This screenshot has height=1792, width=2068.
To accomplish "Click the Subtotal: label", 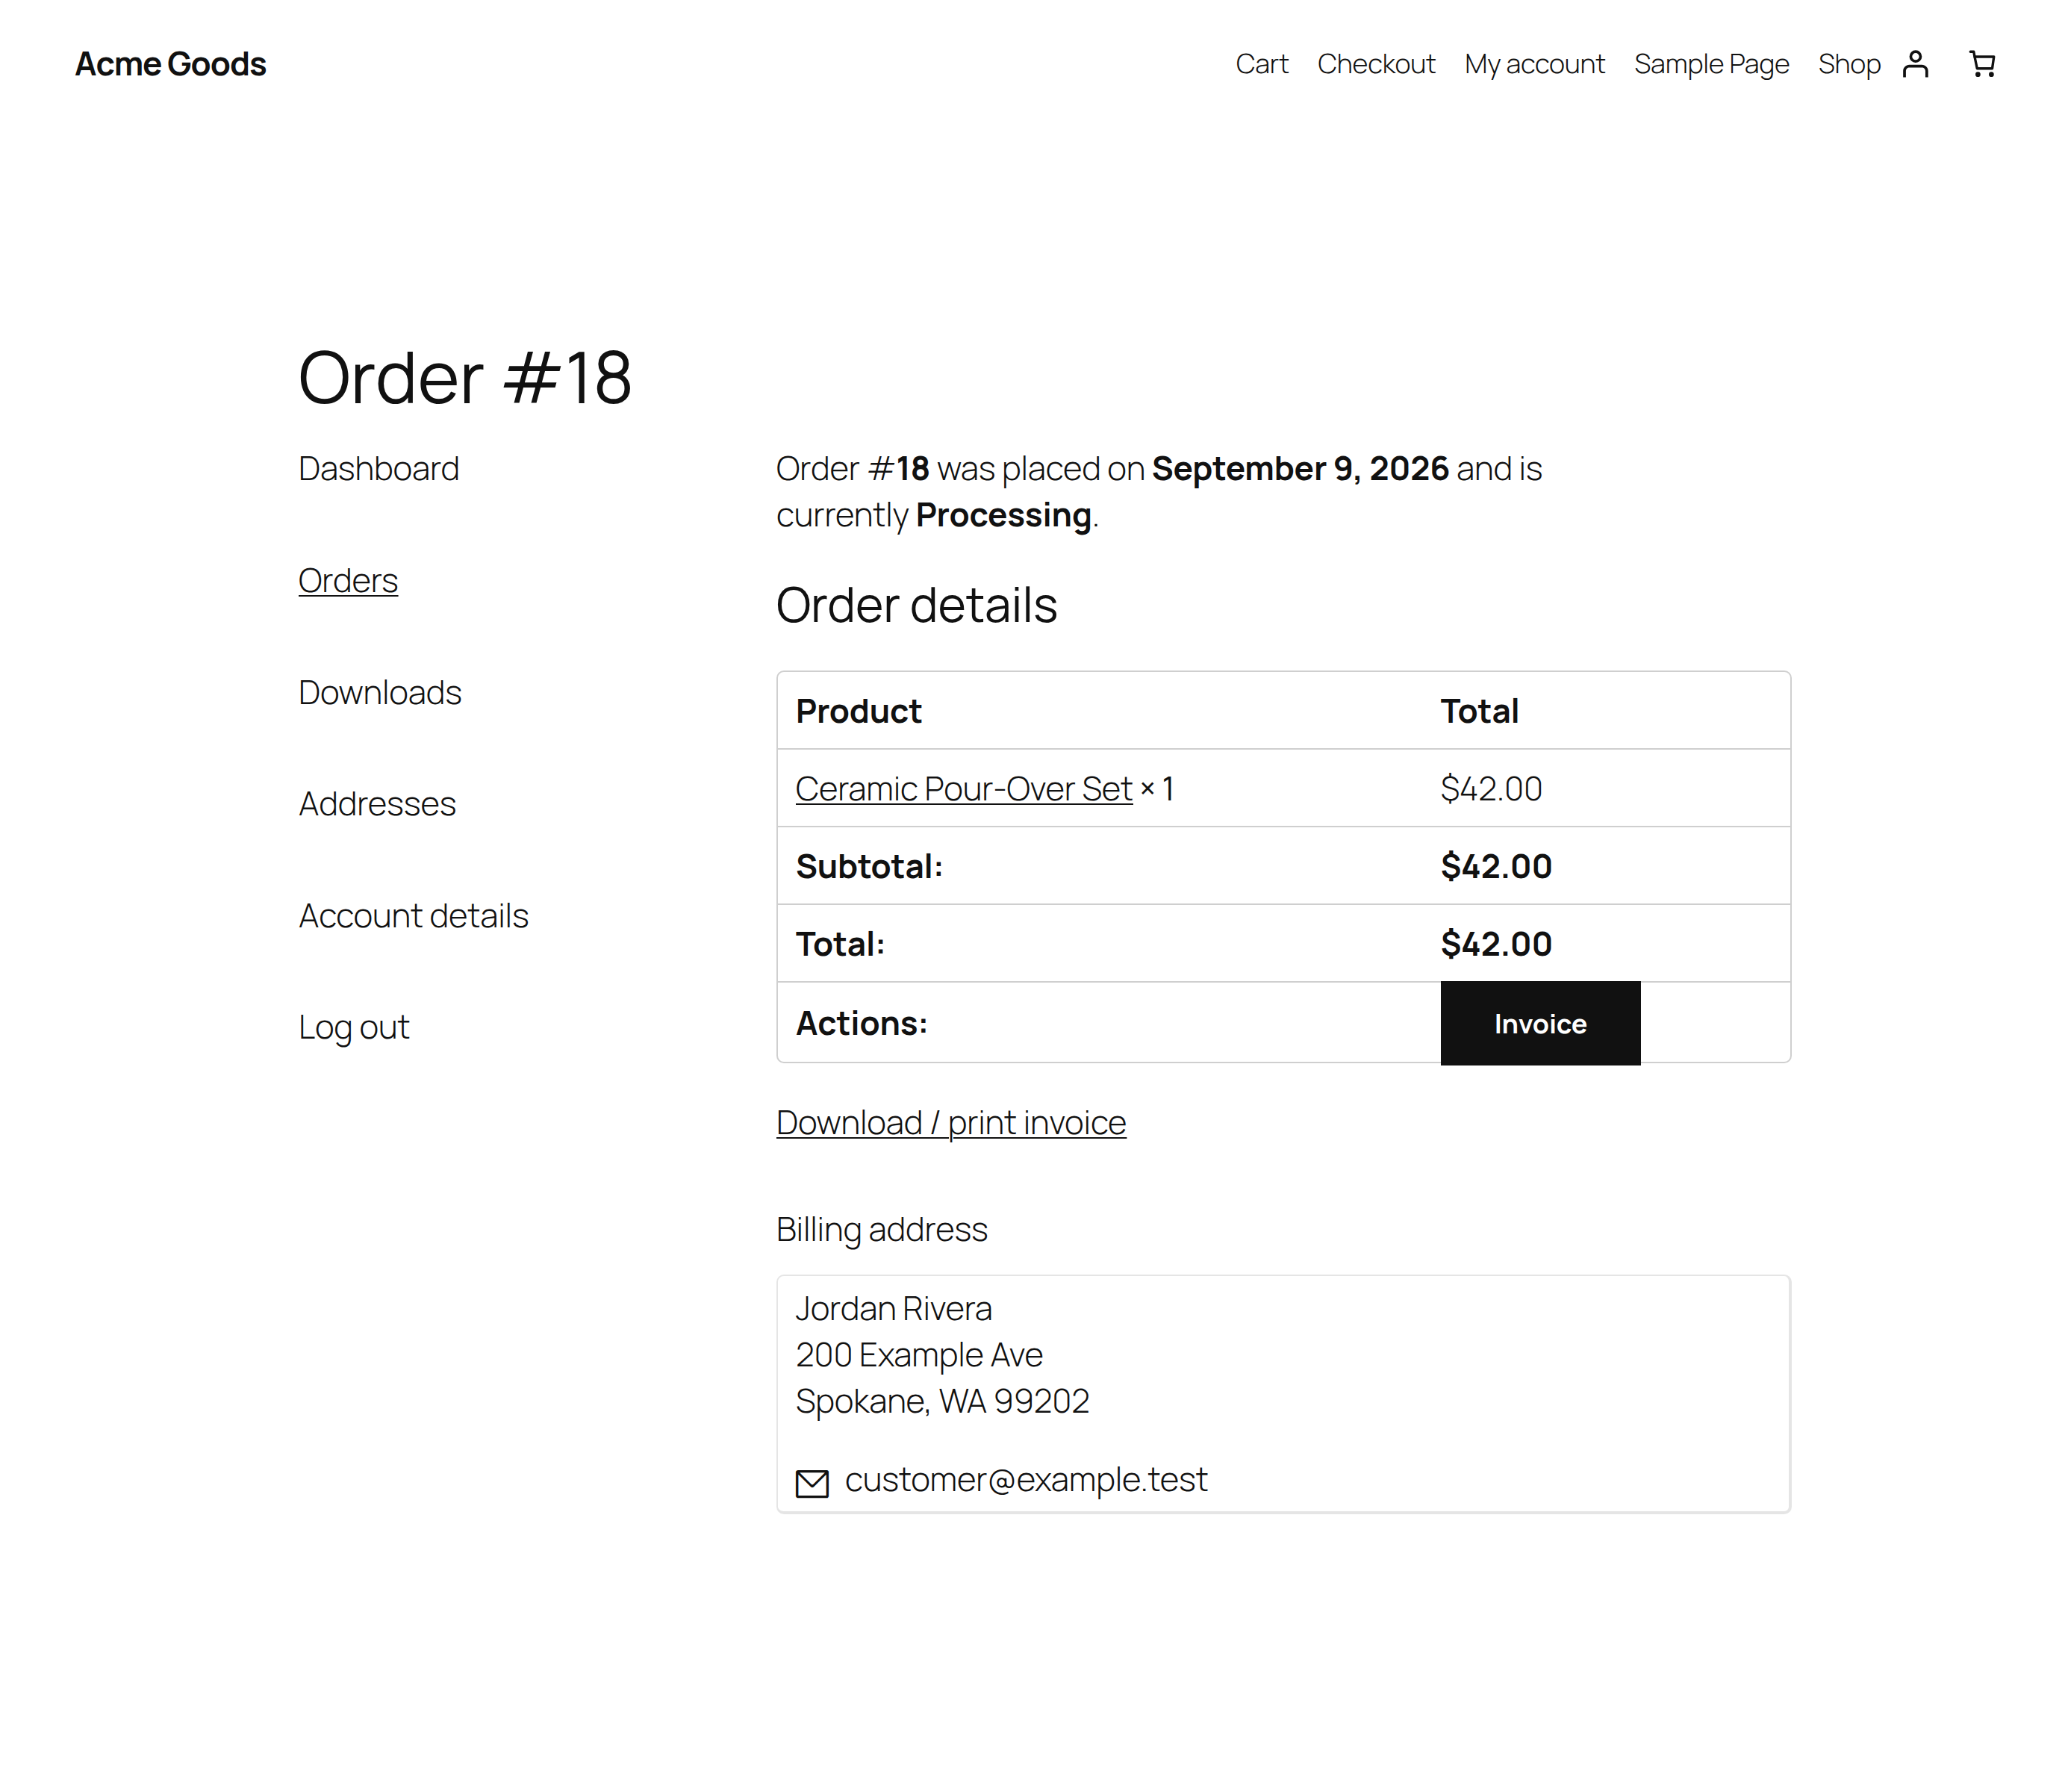I will [x=869, y=866].
